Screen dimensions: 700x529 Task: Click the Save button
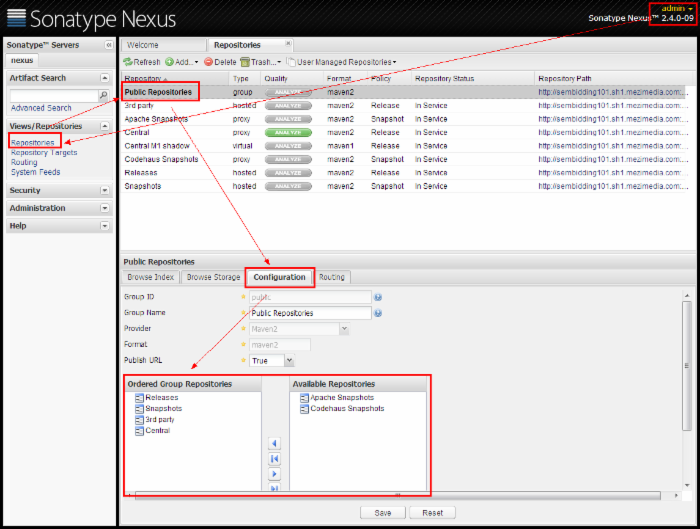pos(383,513)
